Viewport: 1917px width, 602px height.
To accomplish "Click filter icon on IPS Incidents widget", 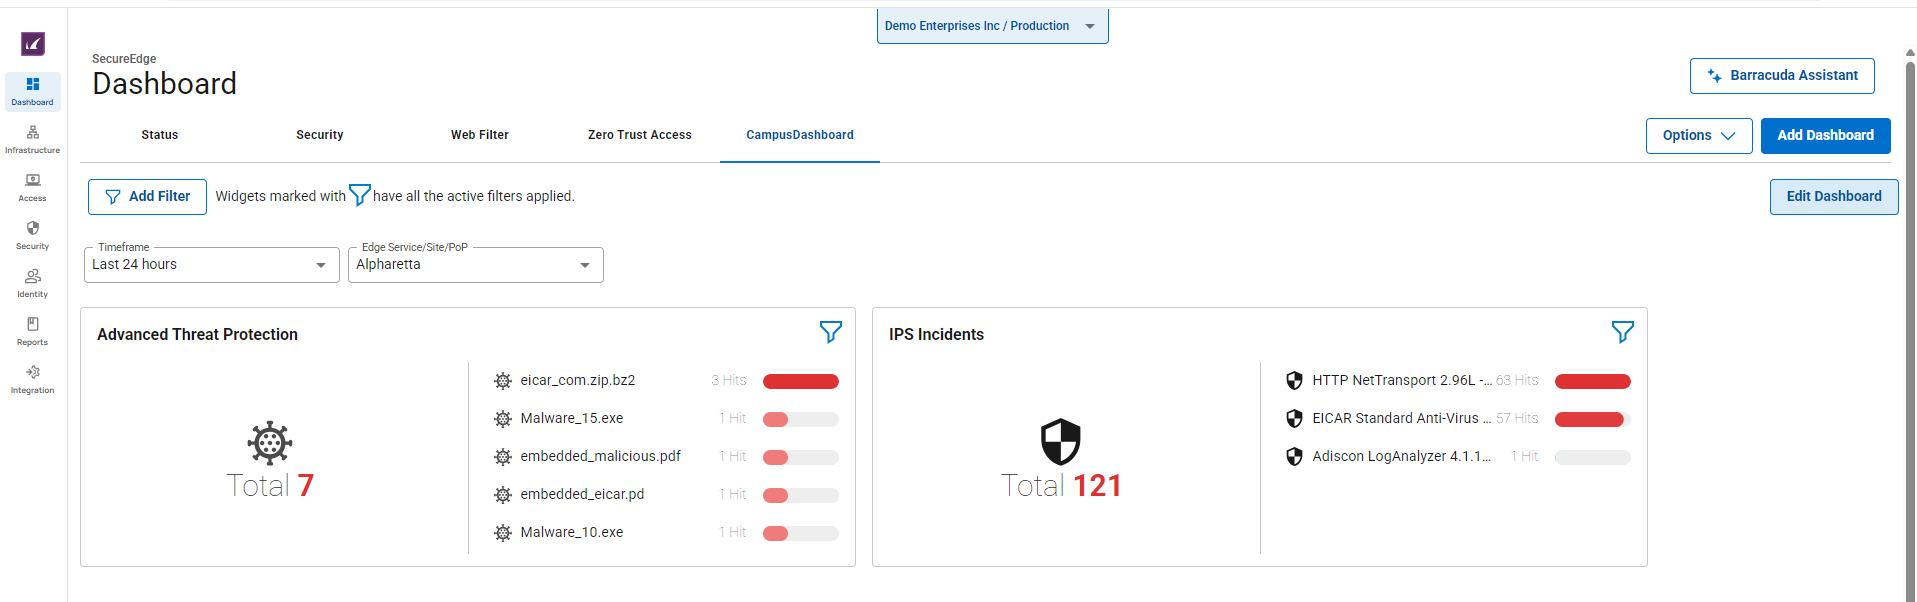I will pos(1622,332).
